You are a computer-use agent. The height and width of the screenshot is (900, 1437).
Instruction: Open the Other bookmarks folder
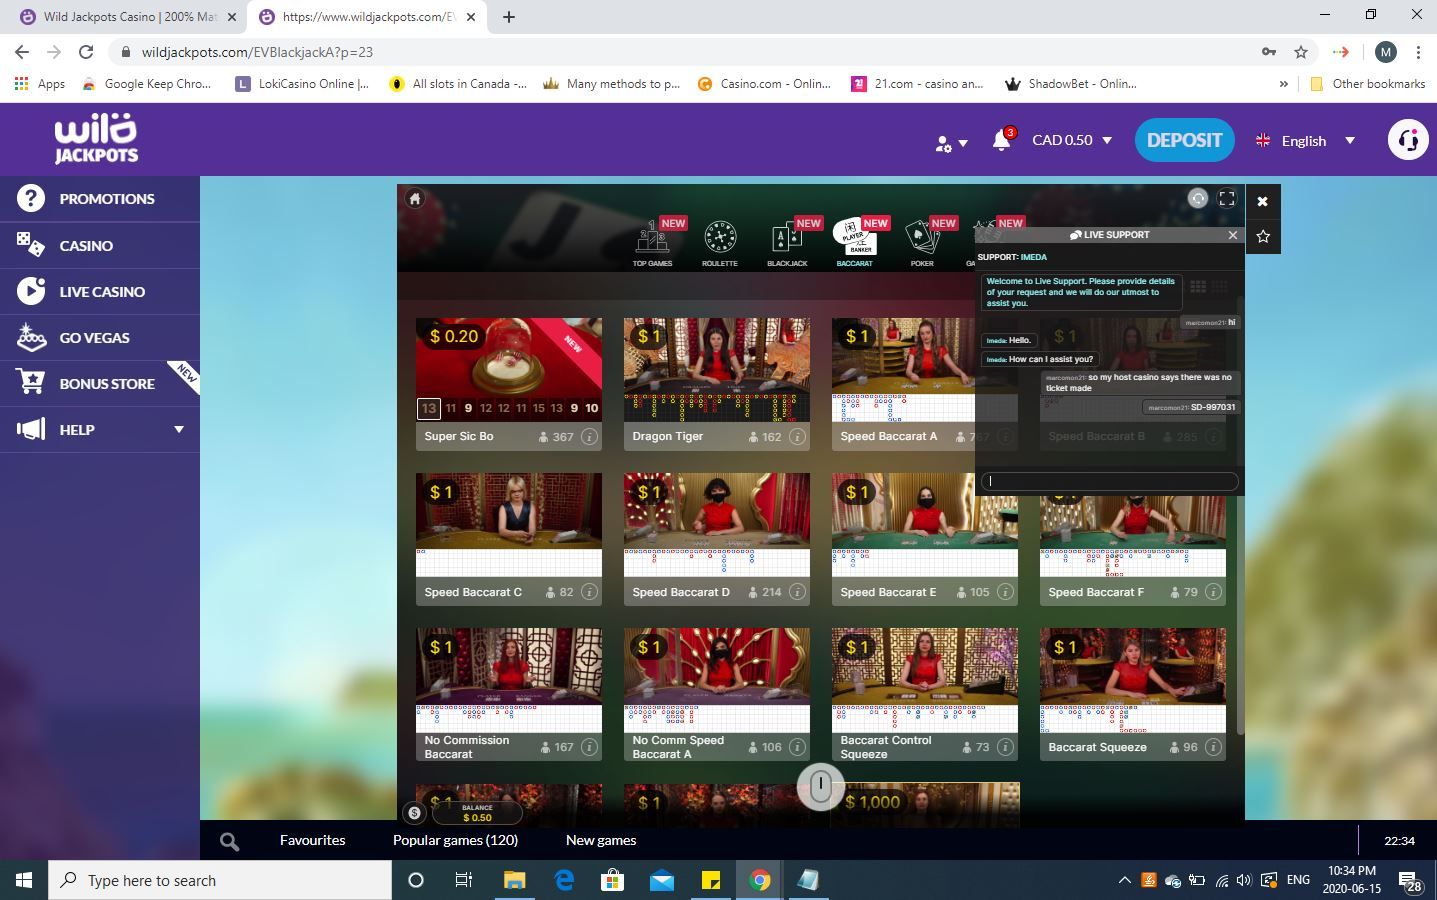click(1367, 84)
